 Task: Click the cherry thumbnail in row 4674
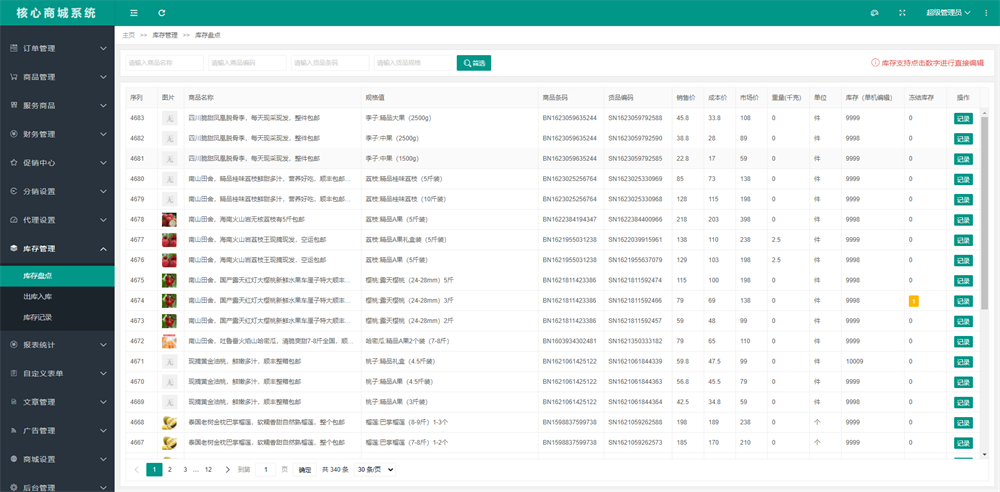(x=169, y=300)
